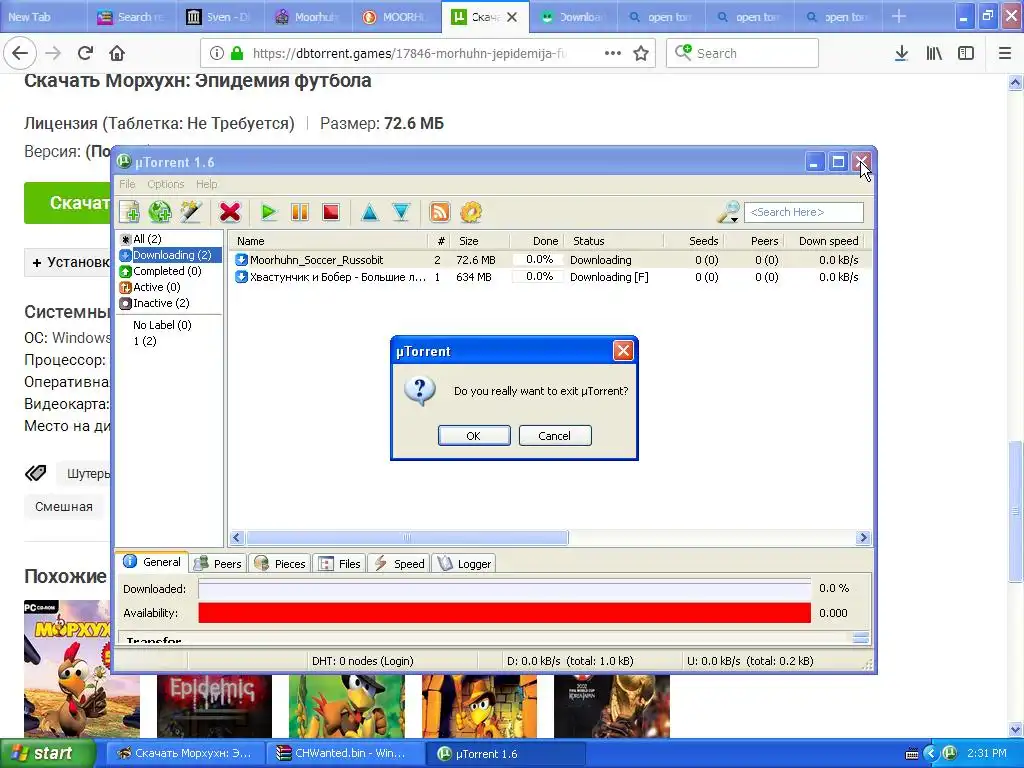This screenshot has width=1024, height=768.
Task: Click the Add Torrent from URL icon
Action: 160,212
